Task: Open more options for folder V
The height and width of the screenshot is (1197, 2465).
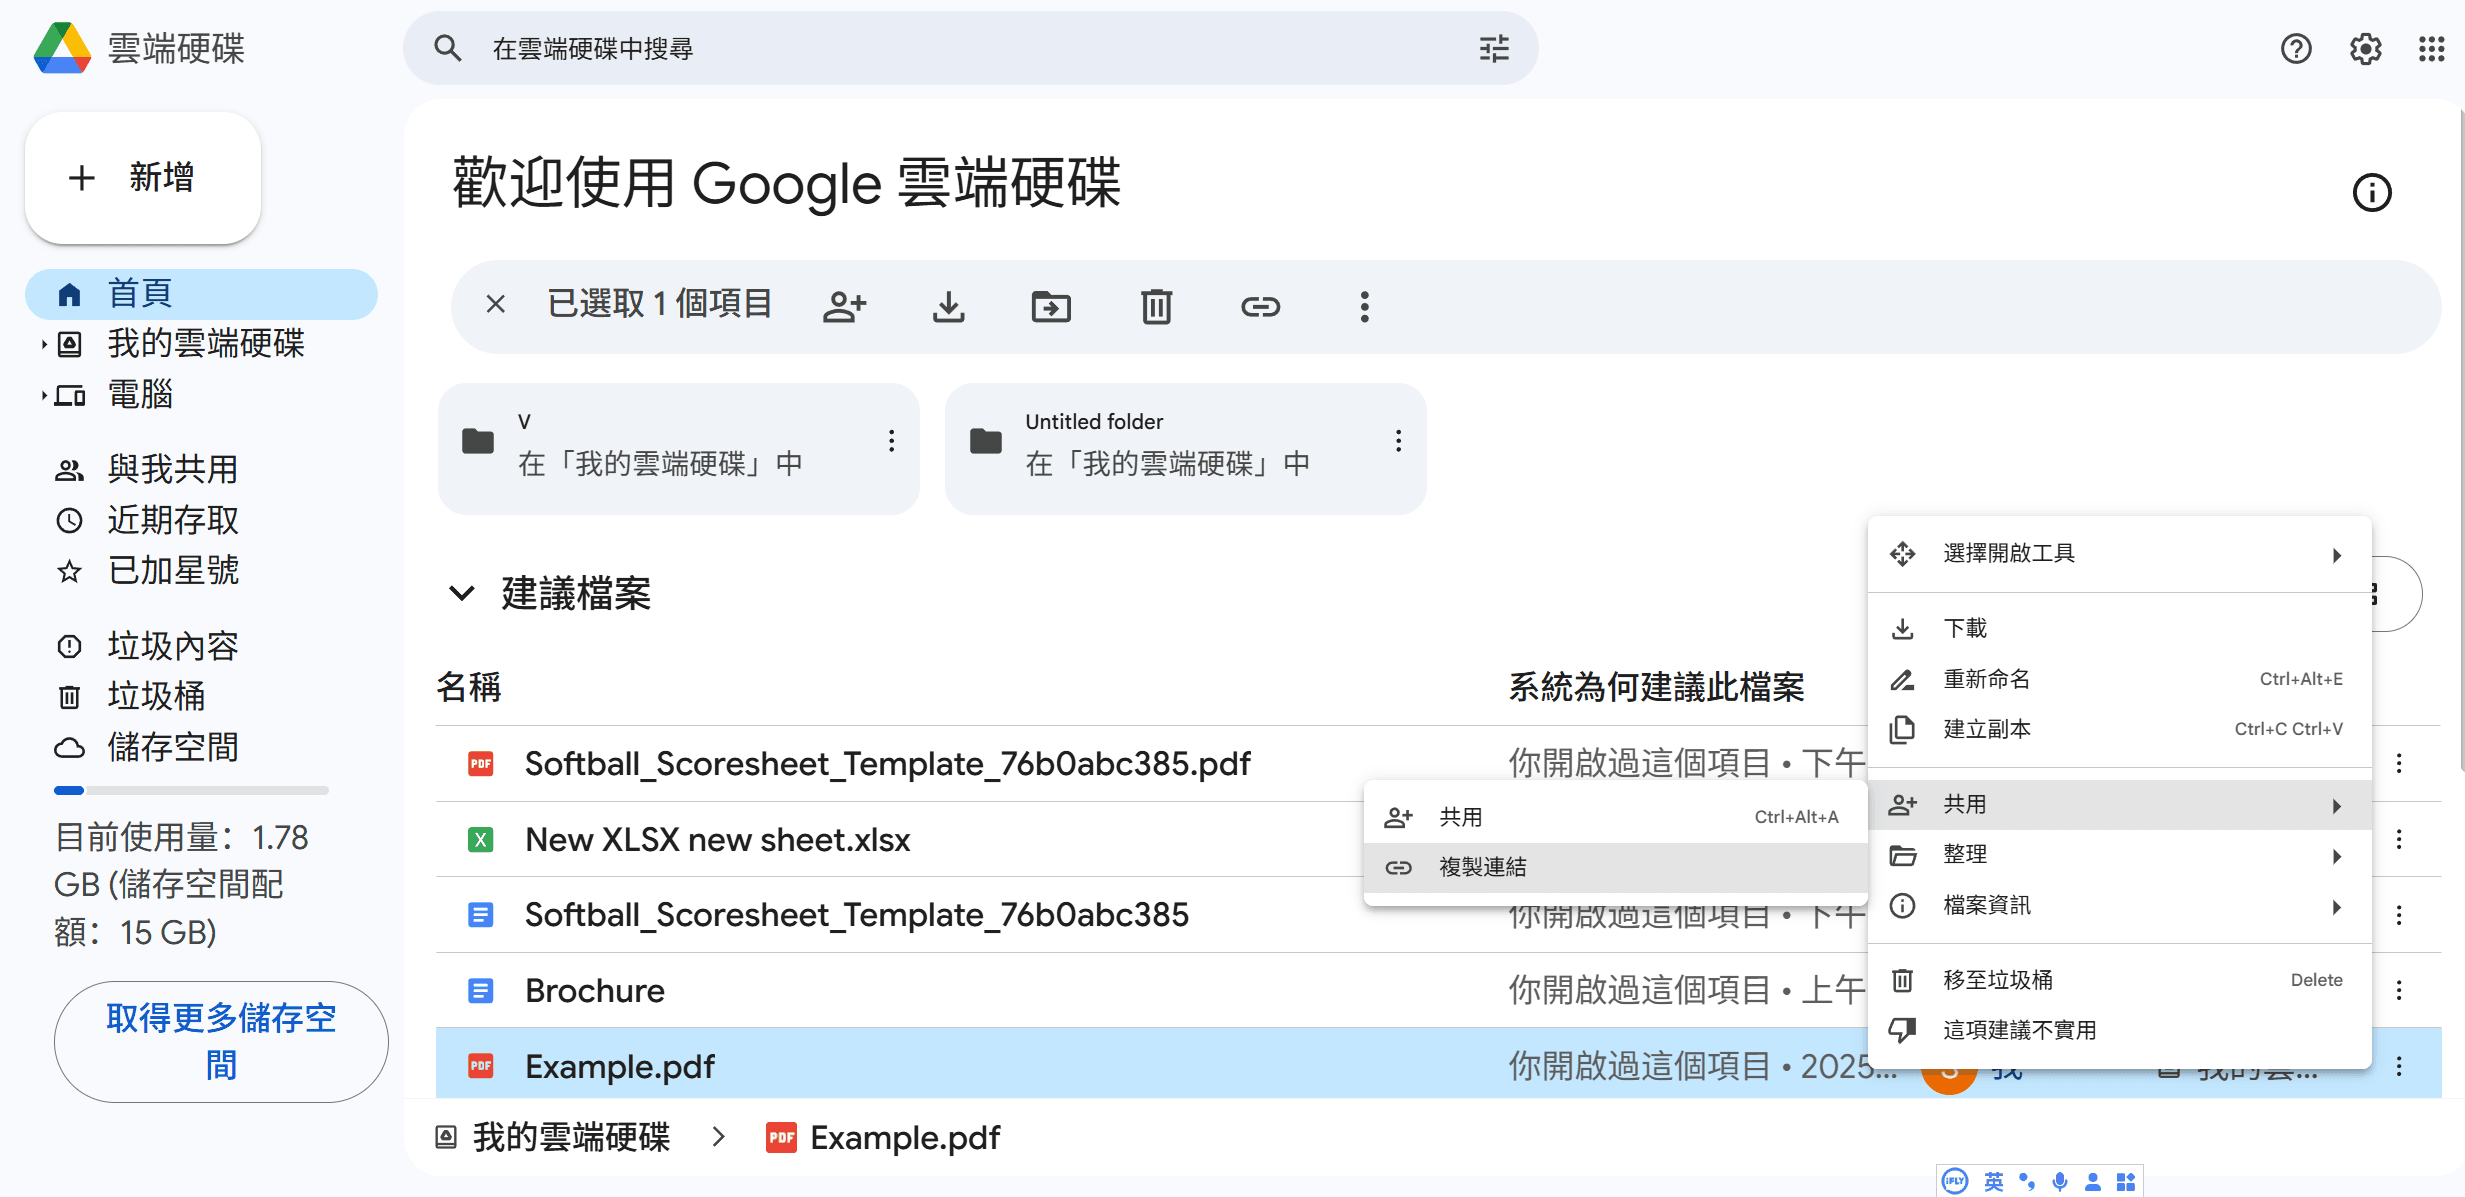Action: click(891, 441)
